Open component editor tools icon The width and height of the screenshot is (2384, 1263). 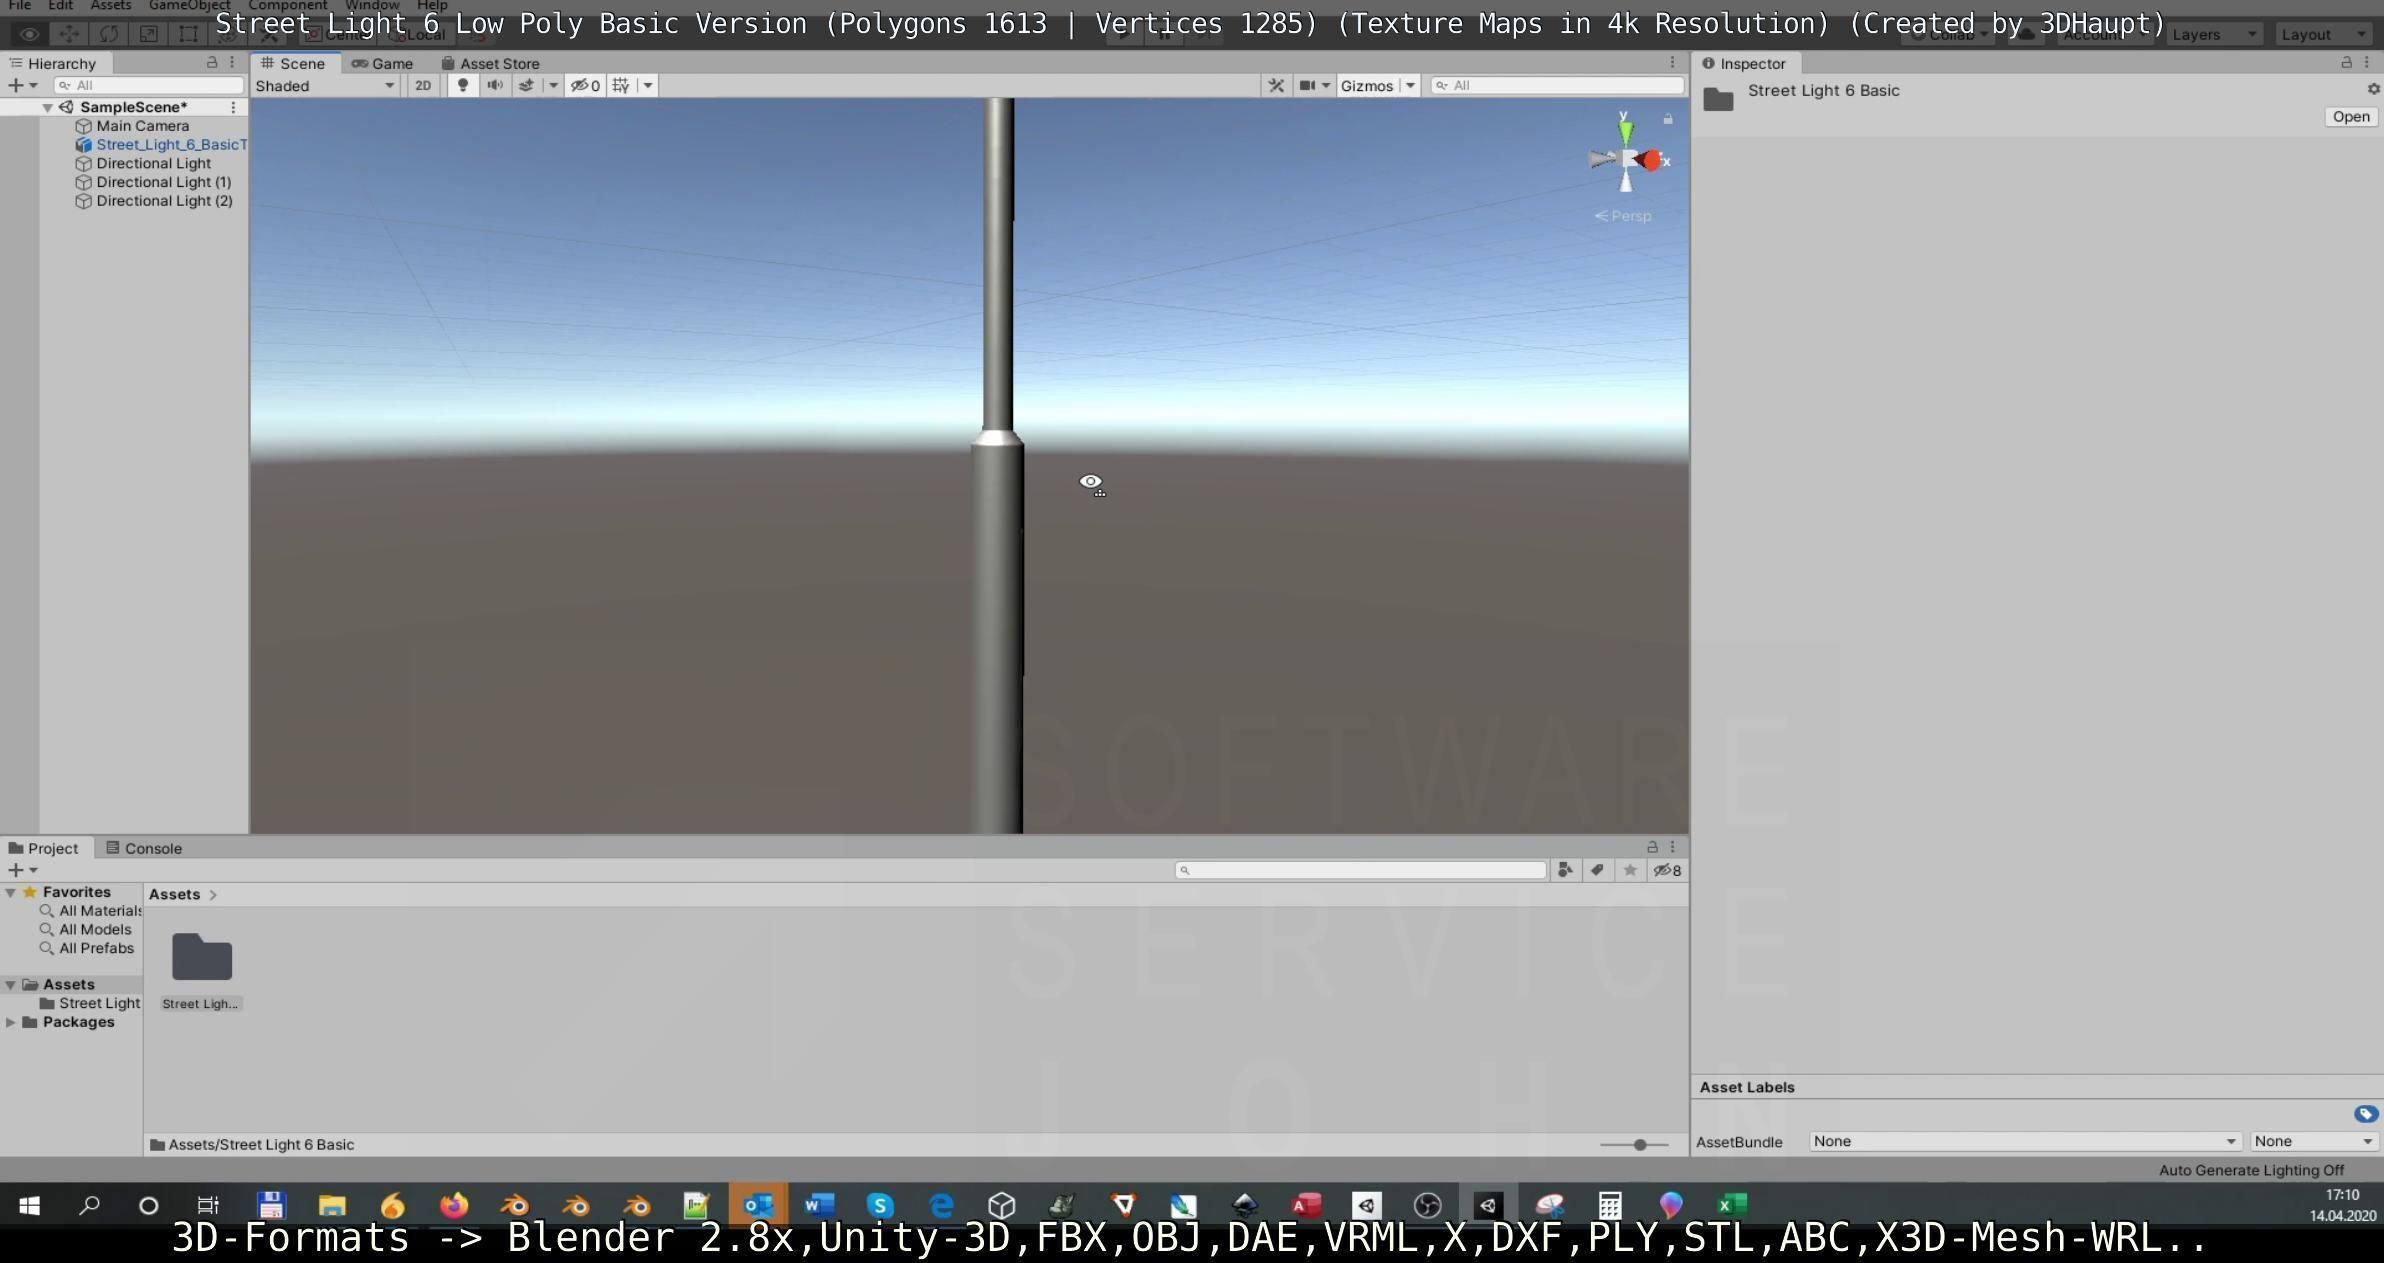tap(1276, 86)
